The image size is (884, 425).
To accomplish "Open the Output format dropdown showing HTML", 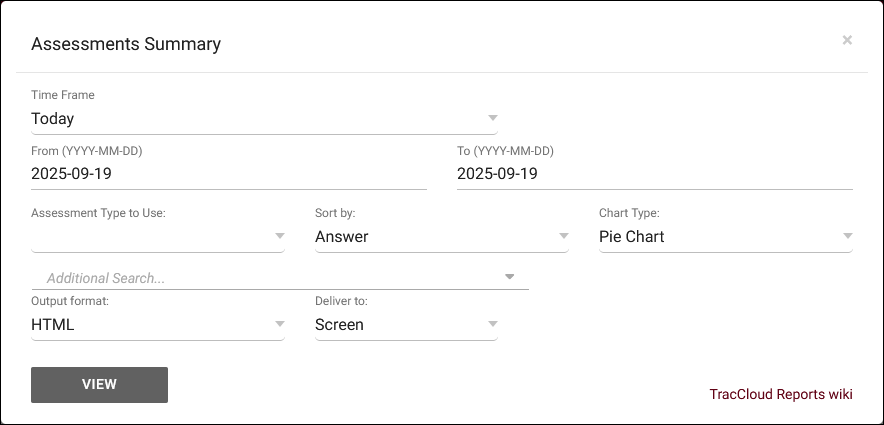I will (x=150, y=325).
